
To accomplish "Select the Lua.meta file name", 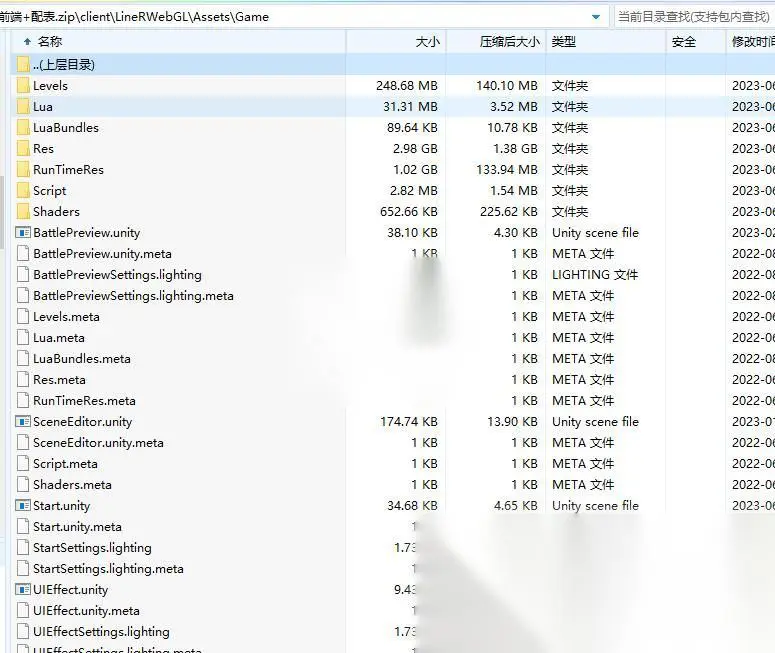I will tap(59, 338).
